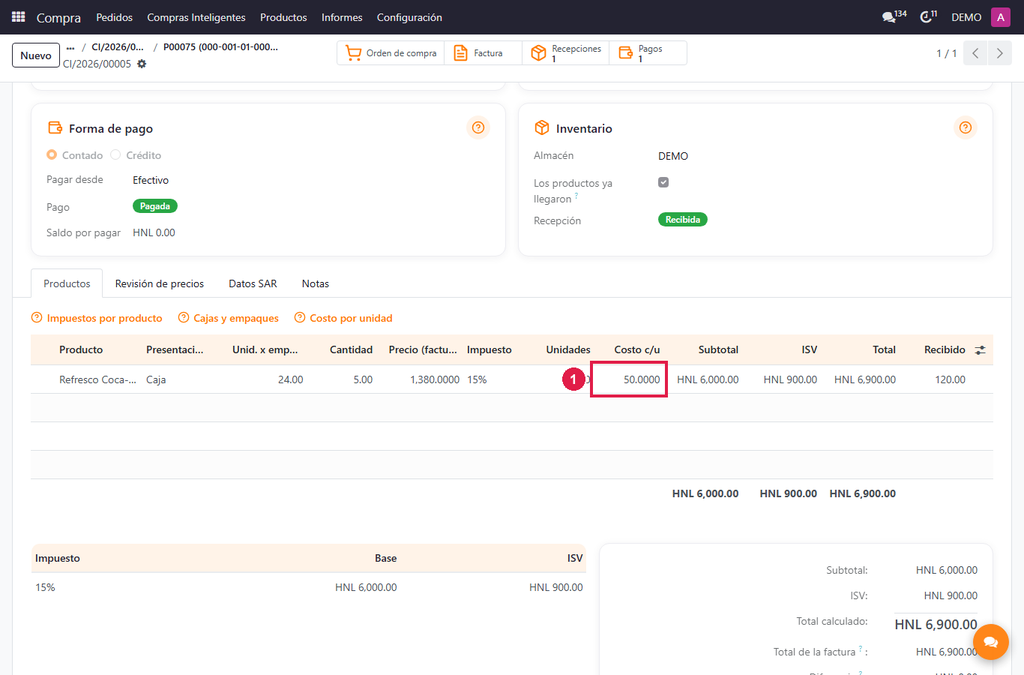The height and width of the screenshot is (675, 1024).
Task: Open the chat messages icon showing 134
Action: [x=894, y=17]
